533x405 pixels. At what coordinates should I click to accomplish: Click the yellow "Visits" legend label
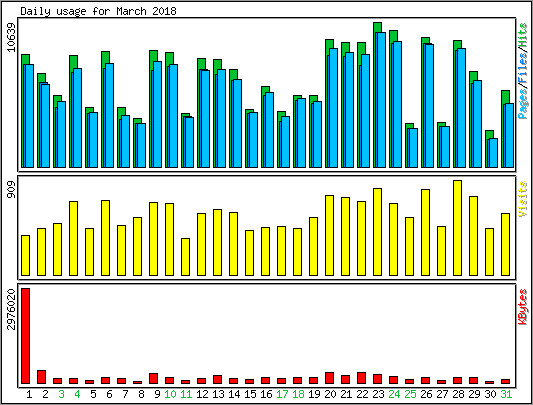pyautogui.click(x=523, y=199)
